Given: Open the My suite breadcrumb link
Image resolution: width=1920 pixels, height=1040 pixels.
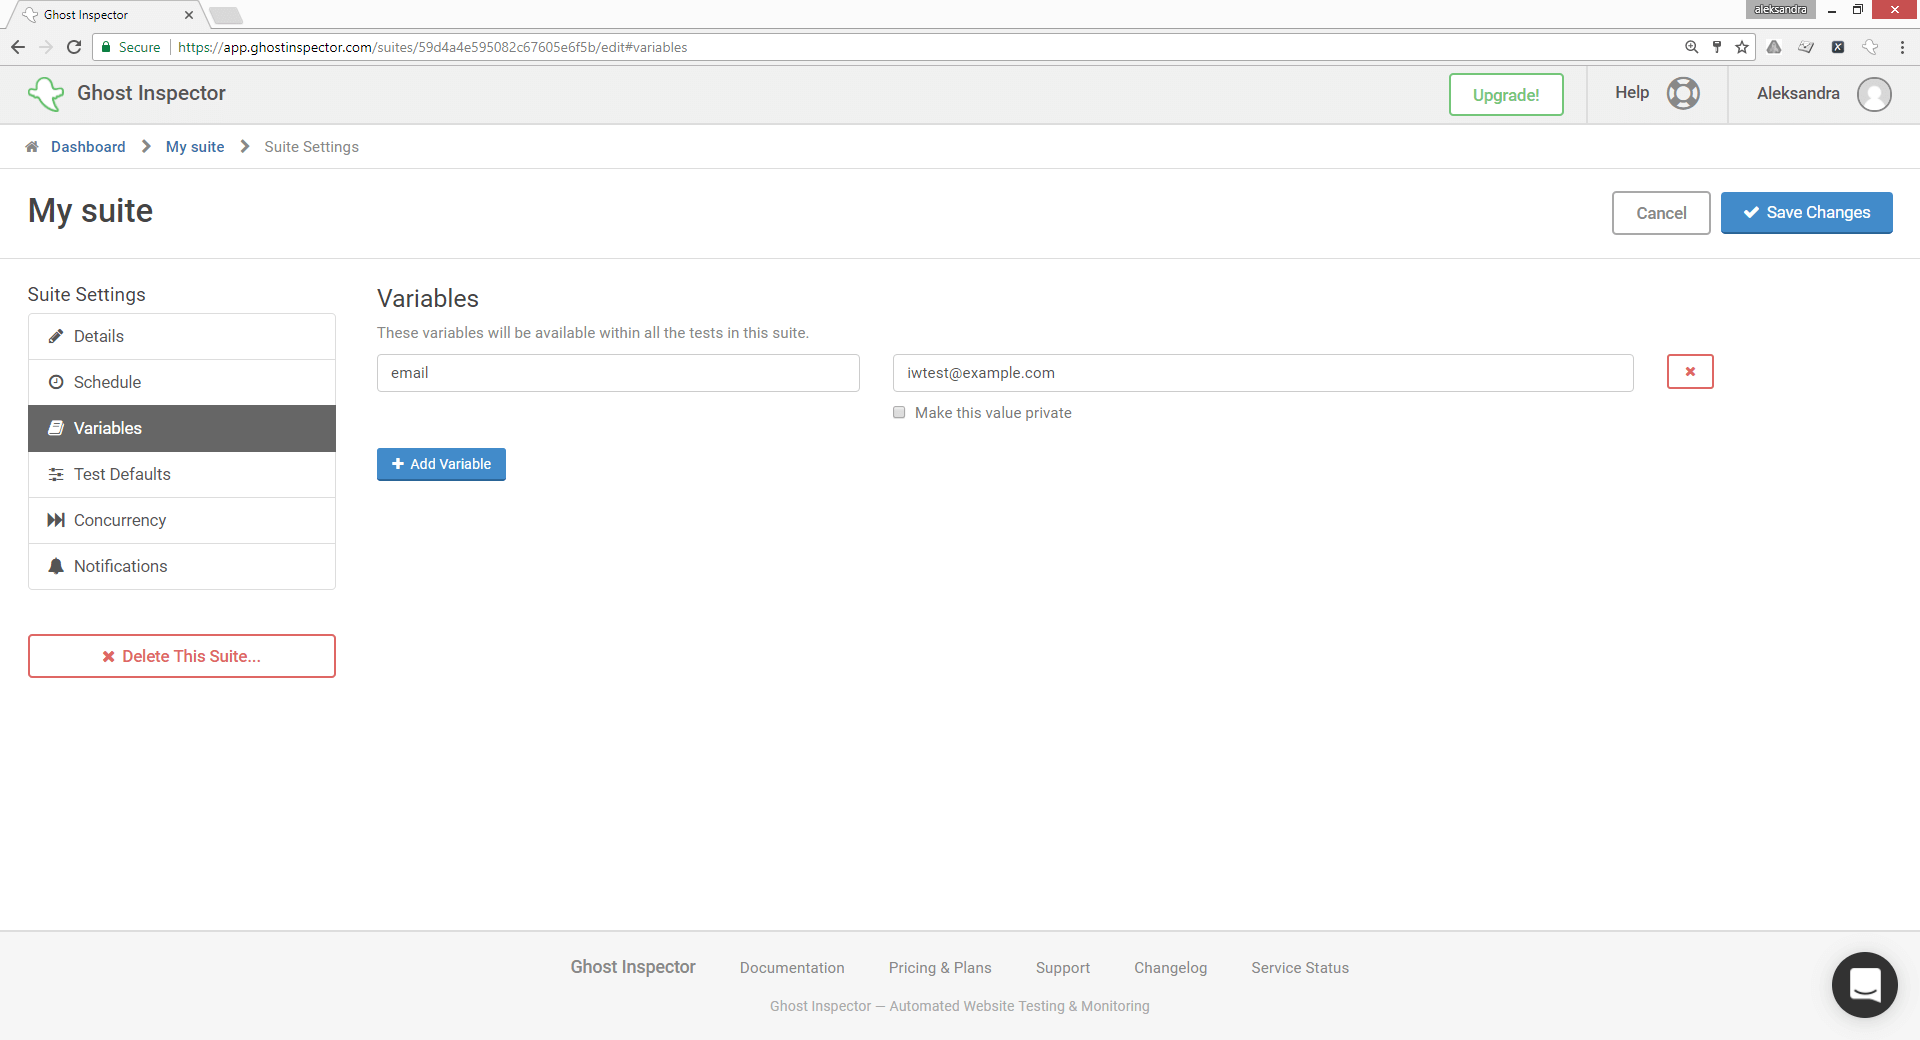Looking at the screenshot, I should click(x=195, y=147).
